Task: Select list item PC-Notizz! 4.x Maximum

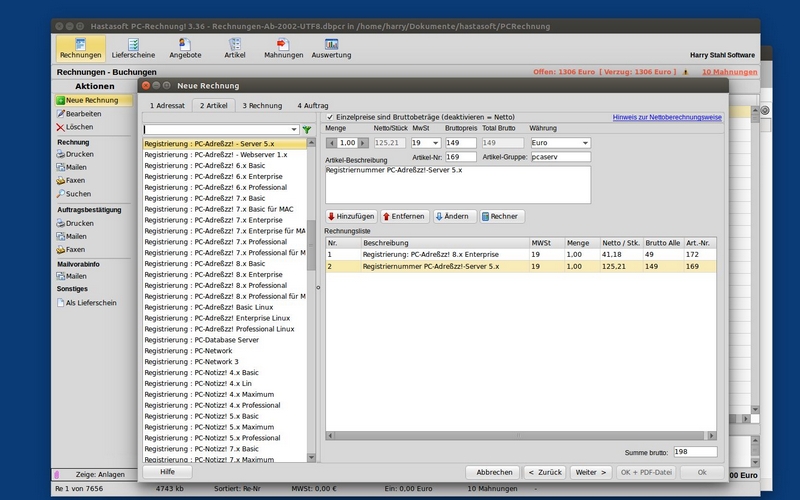Action: click(x=224, y=394)
